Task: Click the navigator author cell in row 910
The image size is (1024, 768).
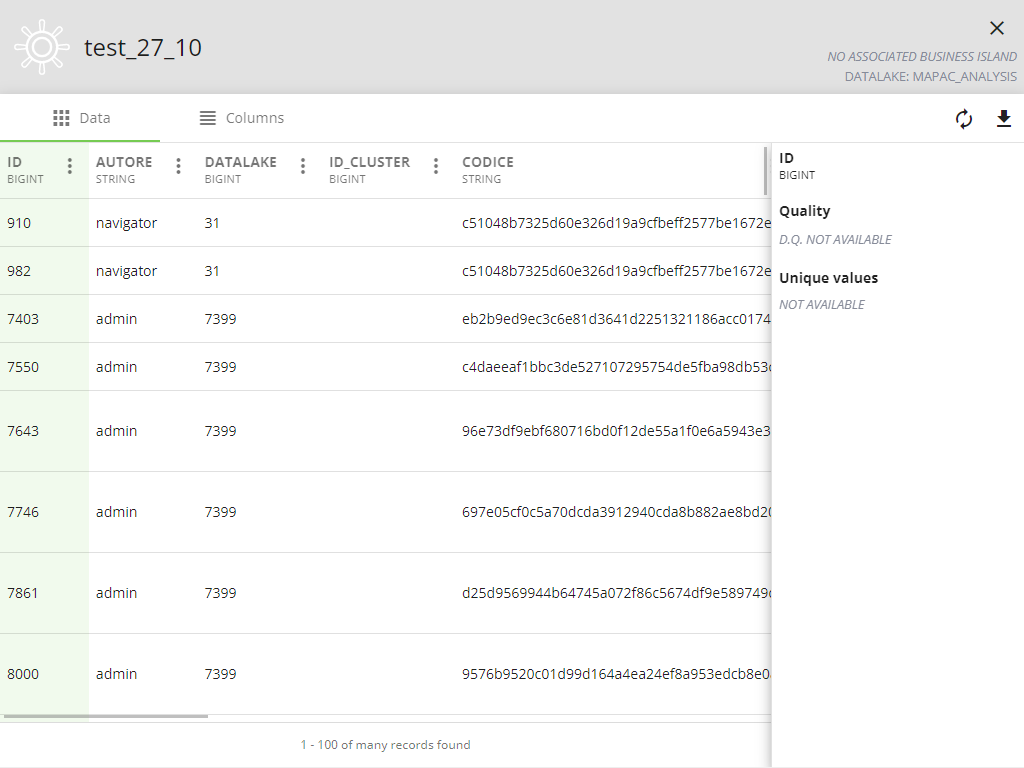Action: (x=126, y=223)
